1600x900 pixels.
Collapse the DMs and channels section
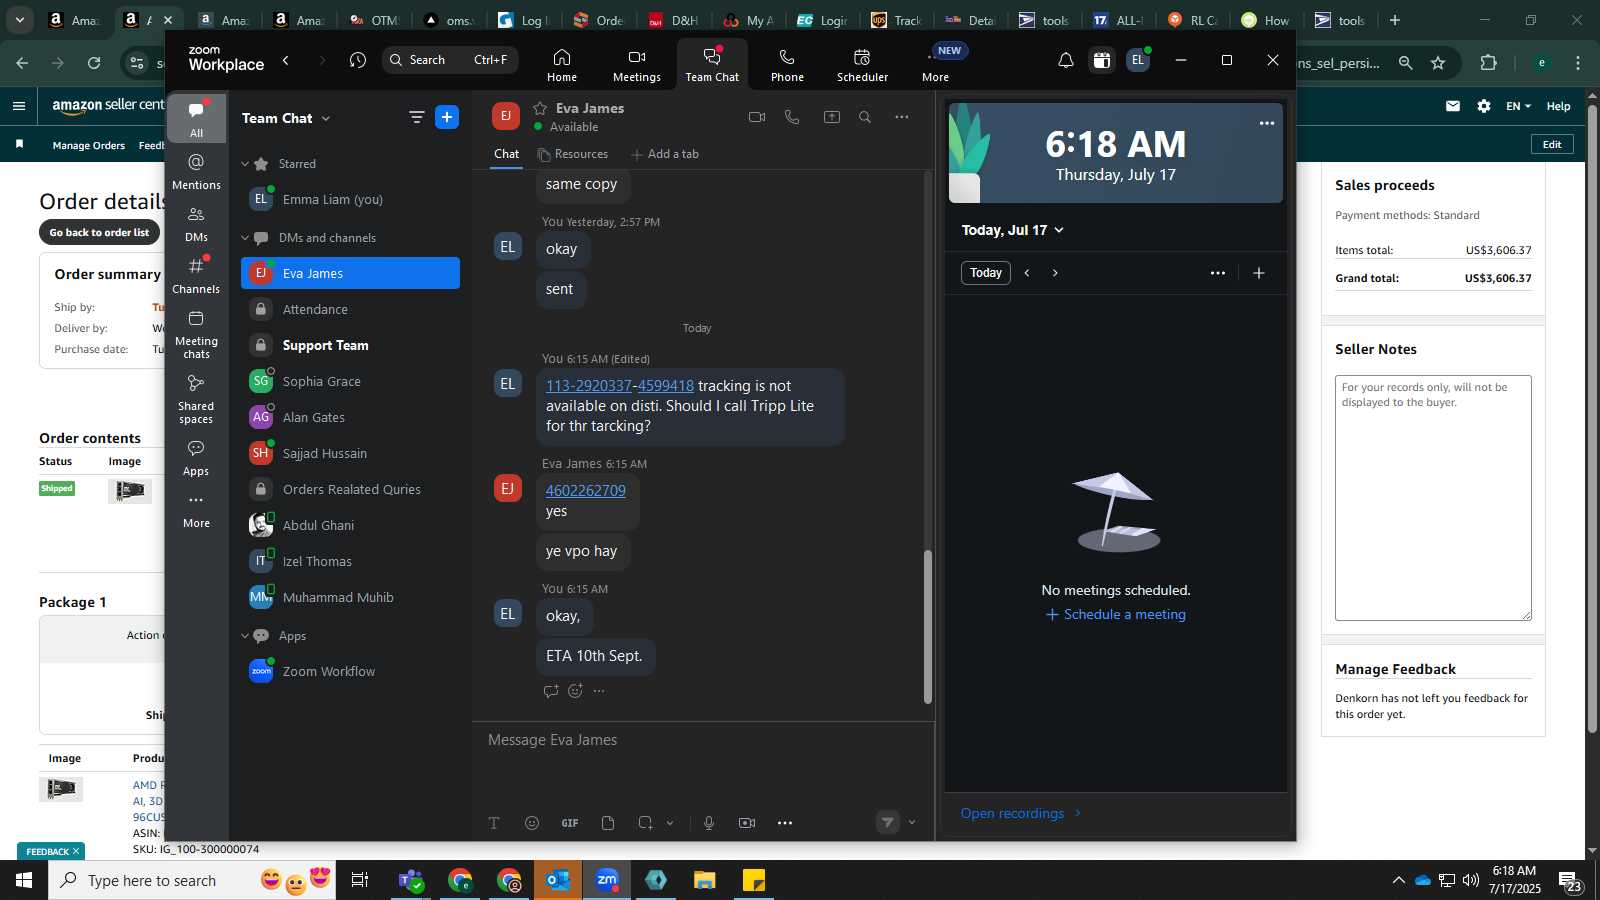pos(245,238)
